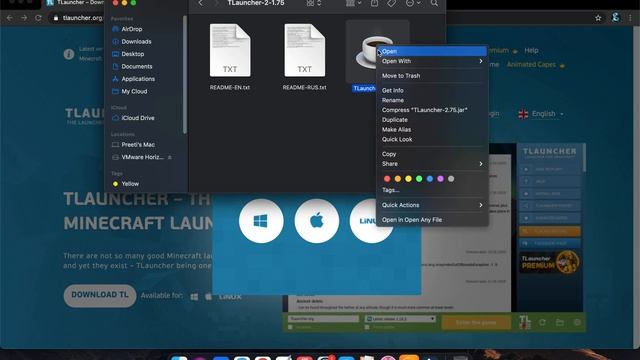Click the Finder share icon

pos(374,3)
